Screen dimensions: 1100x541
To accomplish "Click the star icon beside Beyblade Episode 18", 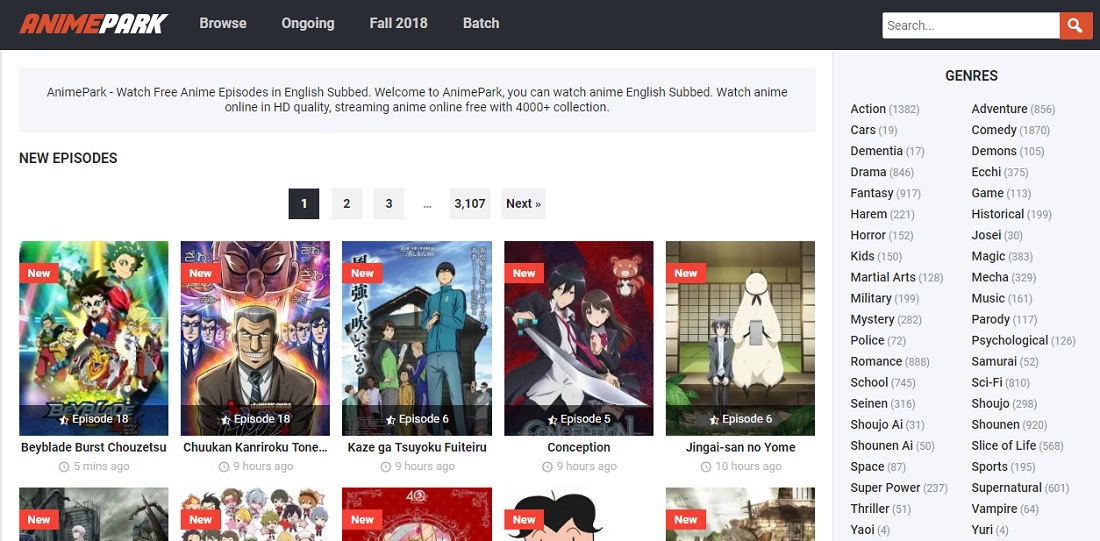I will click(x=65, y=420).
